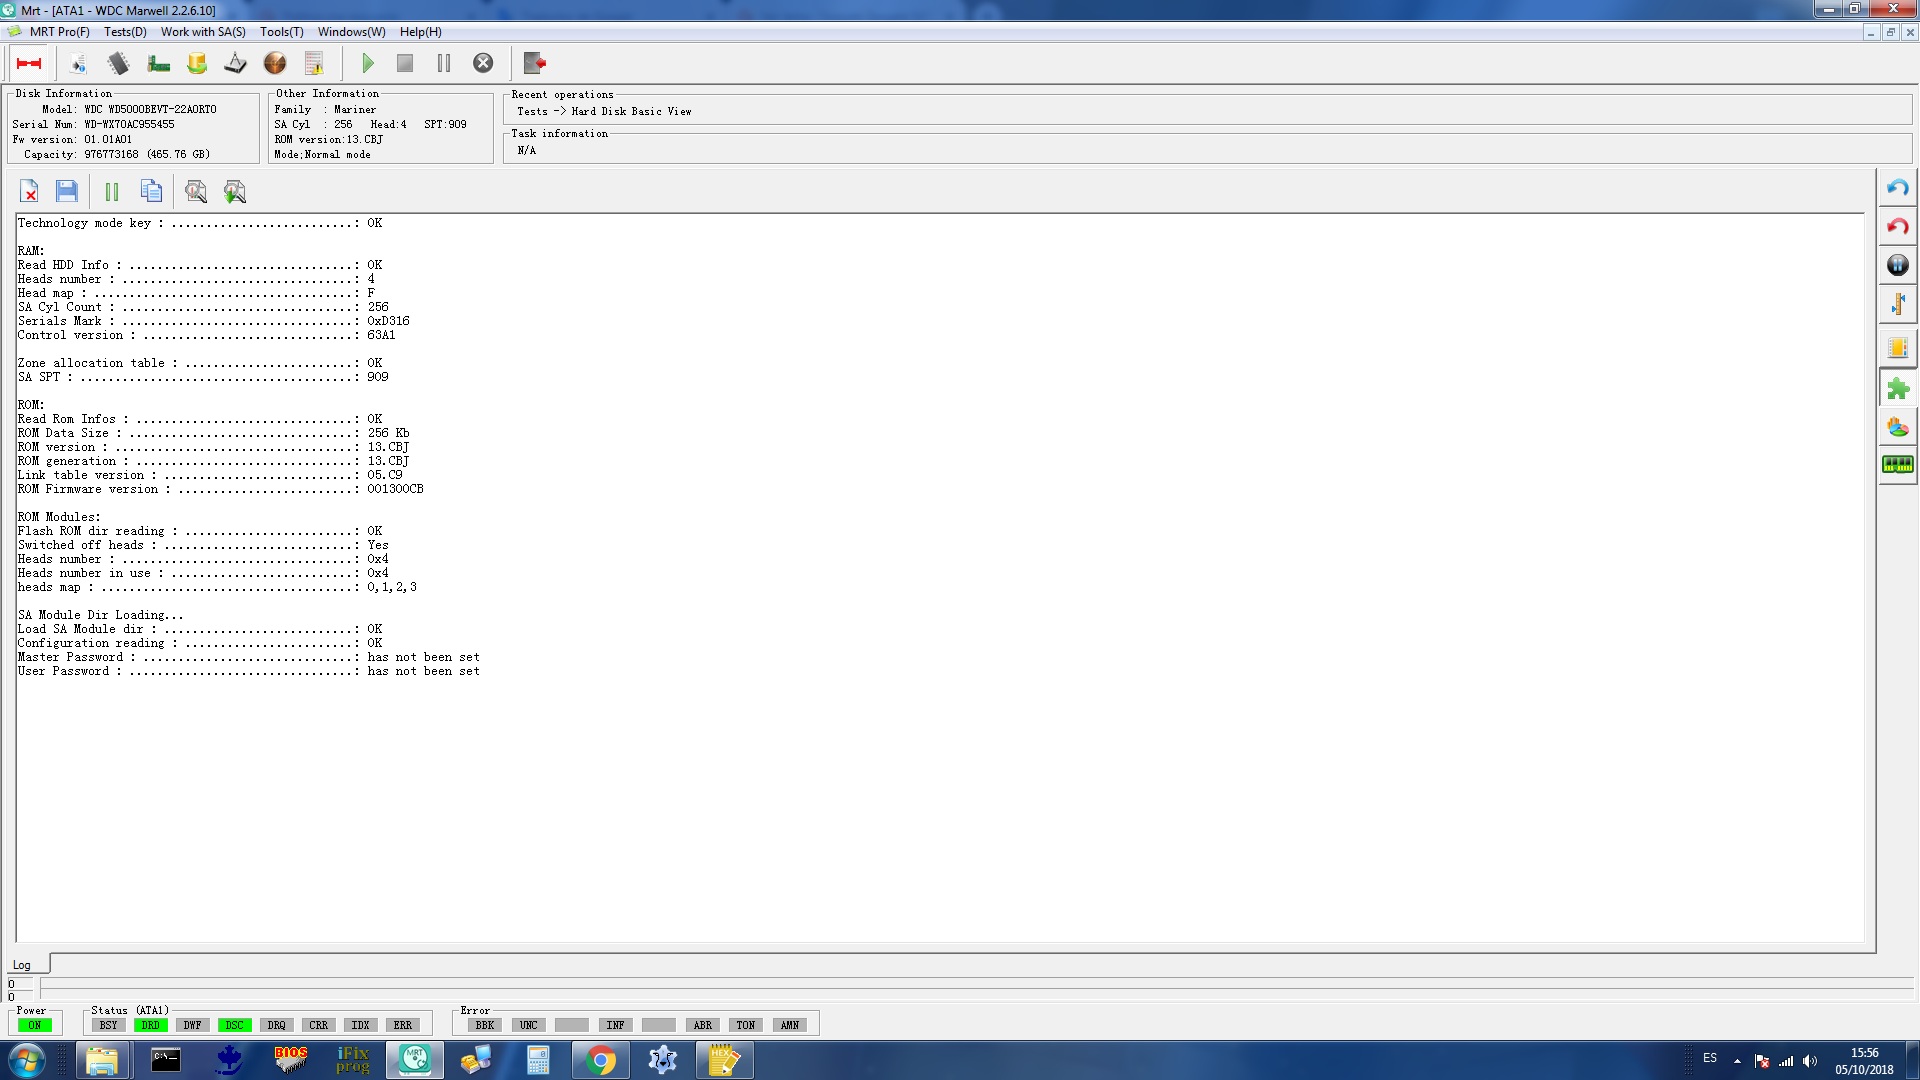This screenshot has width=1920, height=1080.
Task: Click the DRD status indicator
Action: tap(150, 1025)
